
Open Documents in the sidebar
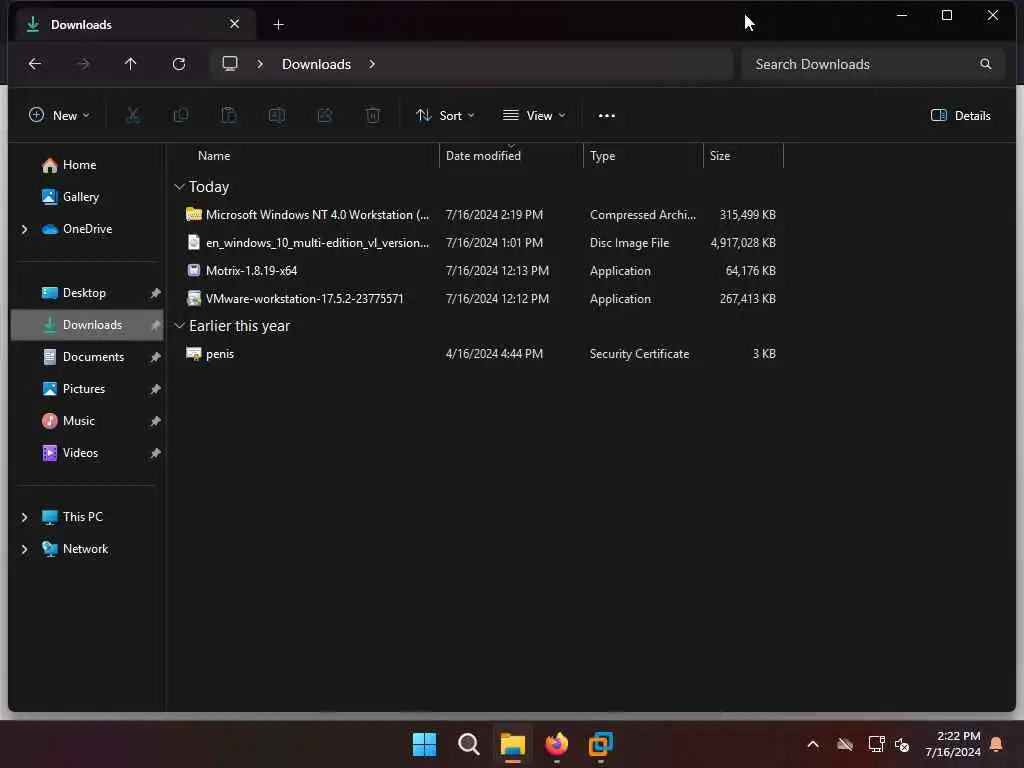[x=93, y=357]
